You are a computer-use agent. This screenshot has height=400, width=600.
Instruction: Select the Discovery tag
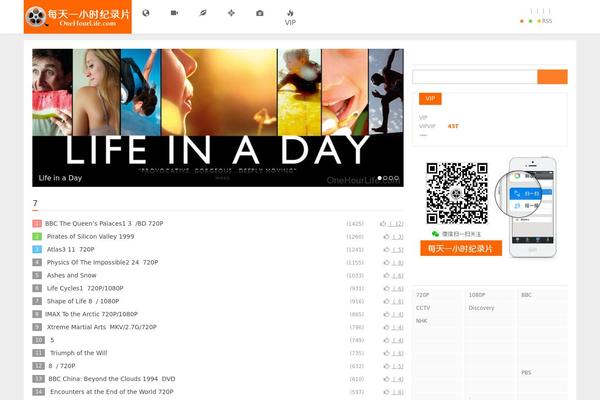481,308
